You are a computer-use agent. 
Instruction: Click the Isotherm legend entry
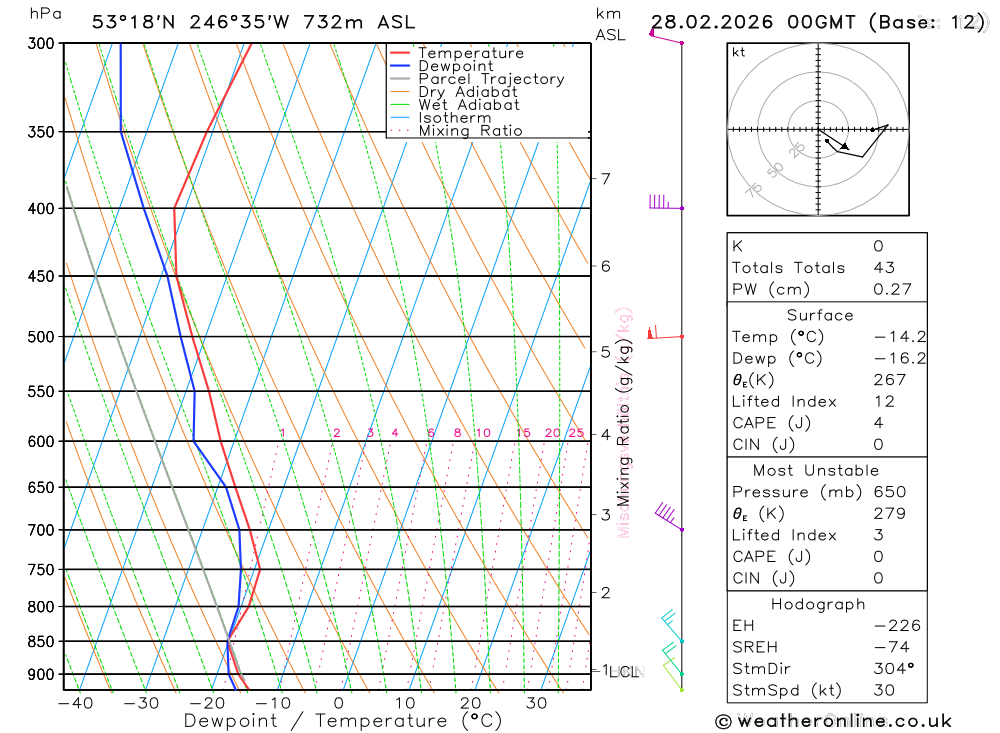[440, 118]
